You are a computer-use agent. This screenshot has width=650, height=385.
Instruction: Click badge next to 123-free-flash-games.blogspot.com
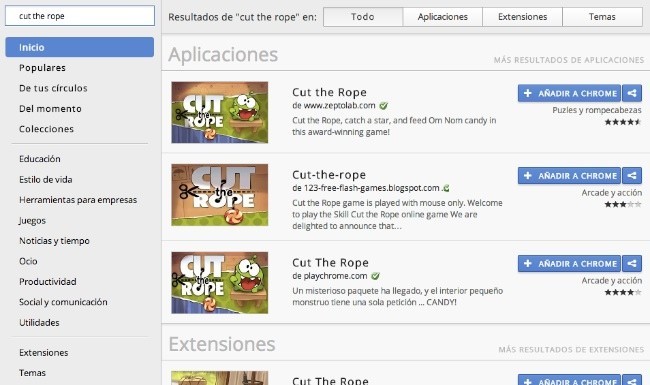click(x=446, y=188)
